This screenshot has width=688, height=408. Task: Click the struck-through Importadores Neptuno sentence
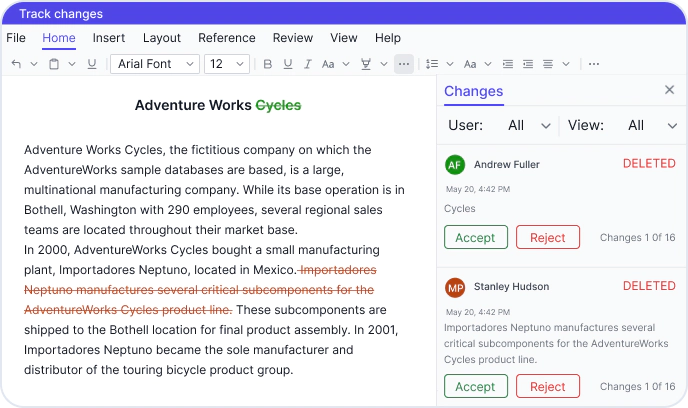(200, 290)
